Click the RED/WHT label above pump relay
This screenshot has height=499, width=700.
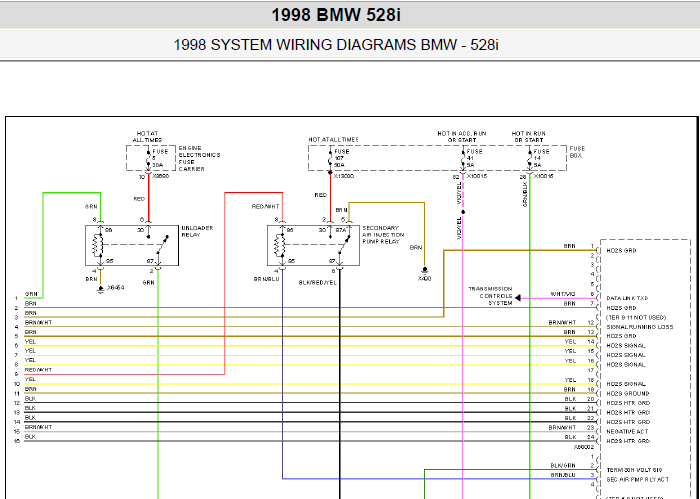pos(265,207)
